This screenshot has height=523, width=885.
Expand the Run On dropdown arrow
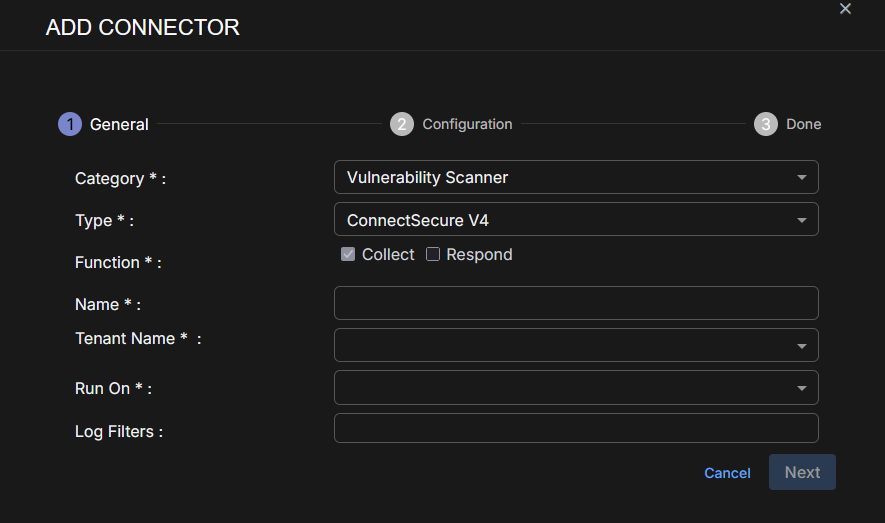pos(801,388)
